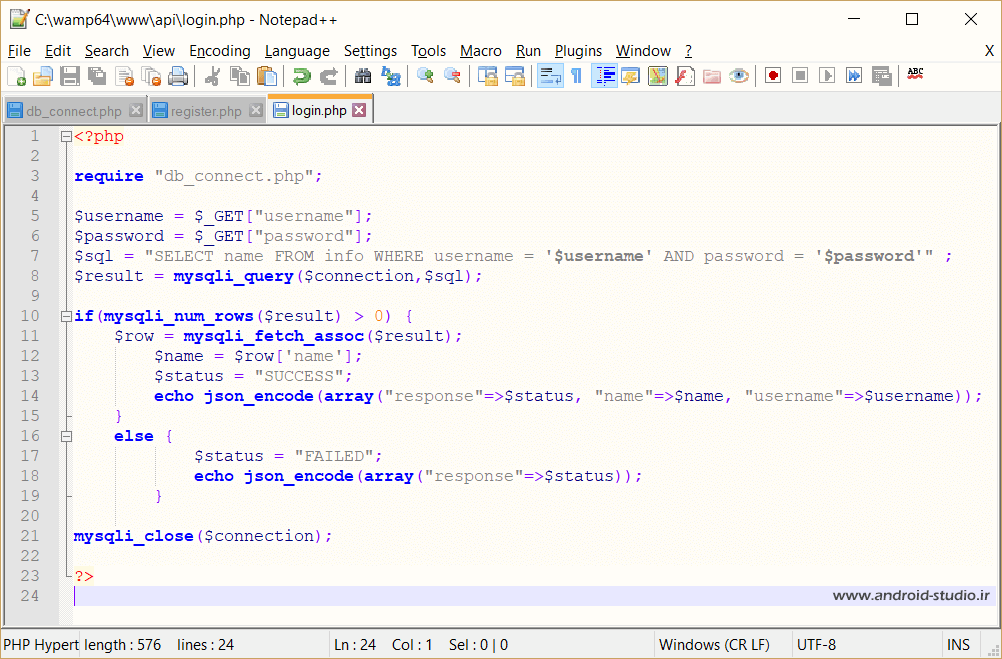Click the Open file folder icon
This screenshot has width=1002, height=659.
click(42, 76)
